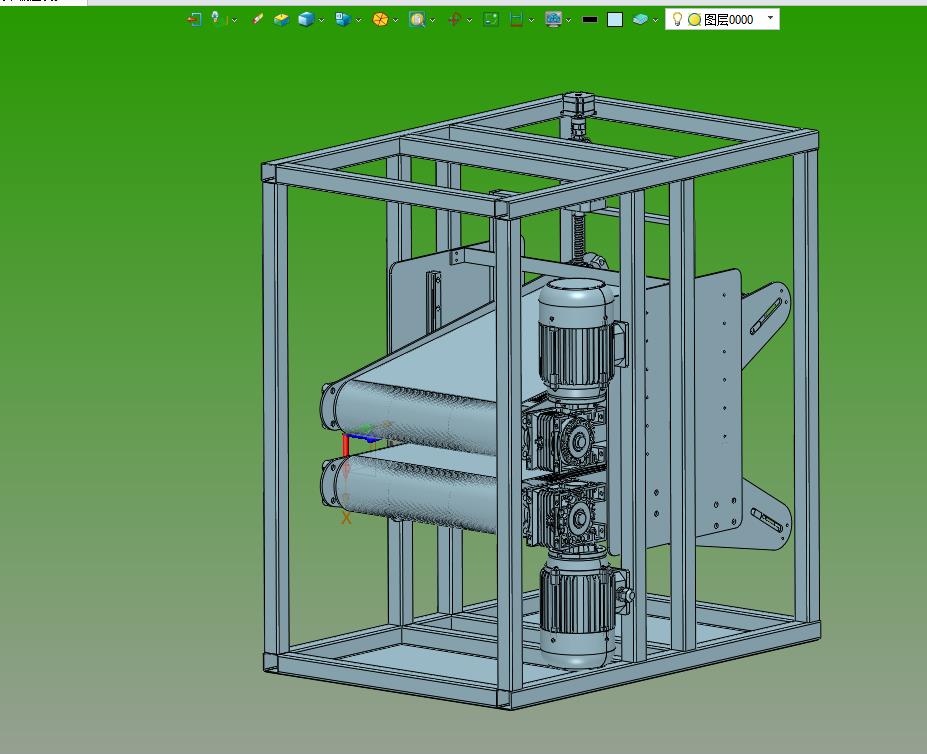Open the view orientation dropdown arrow
927x754 pixels.
coord(359,20)
